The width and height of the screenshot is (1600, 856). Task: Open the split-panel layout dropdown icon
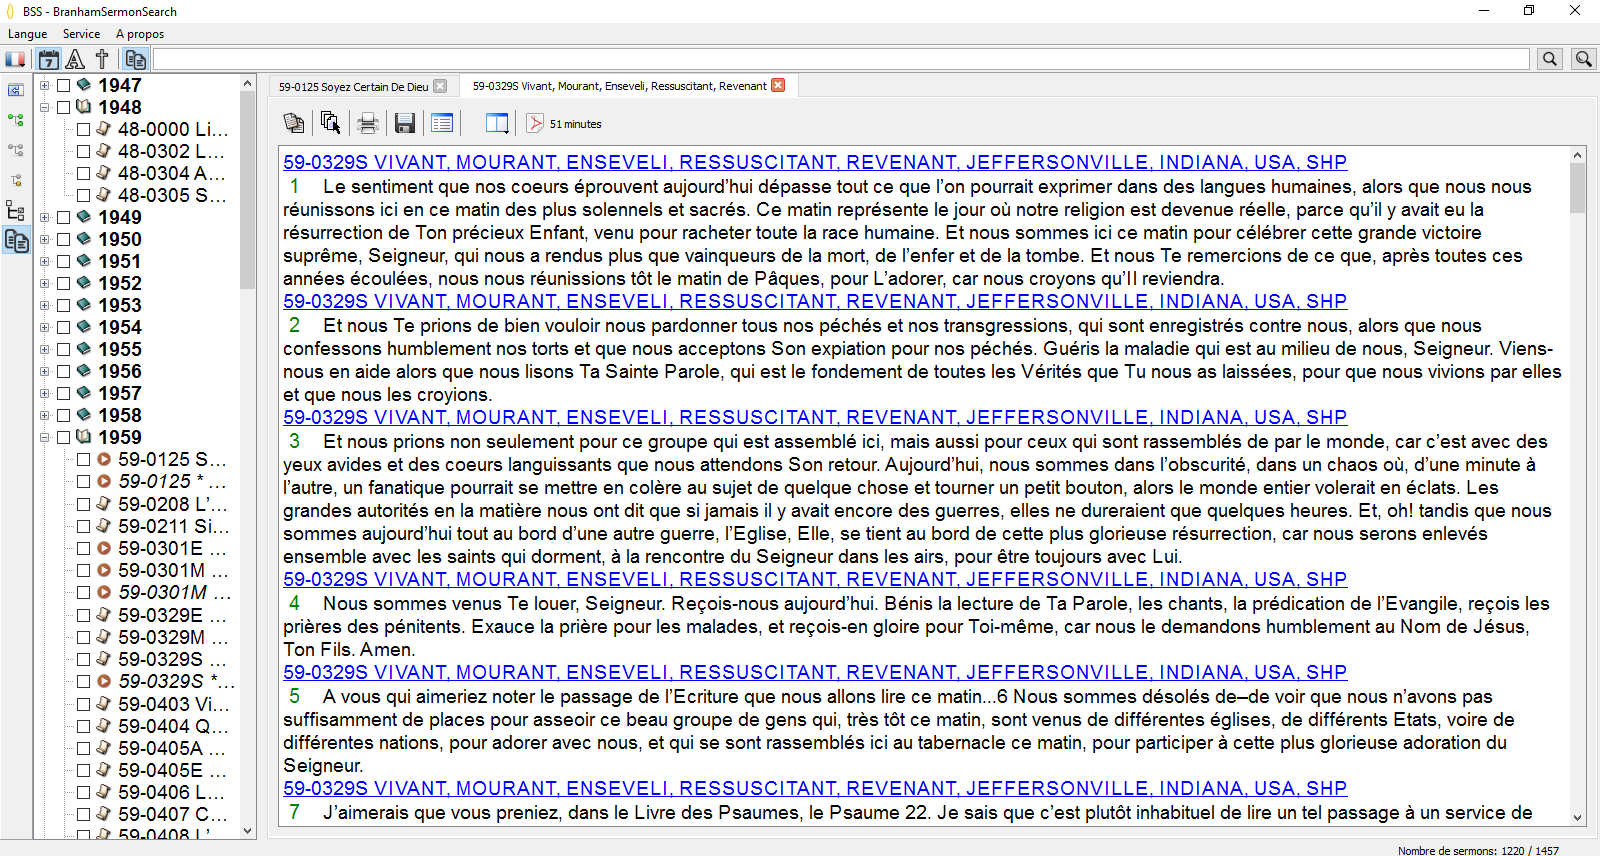coord(497,123)
